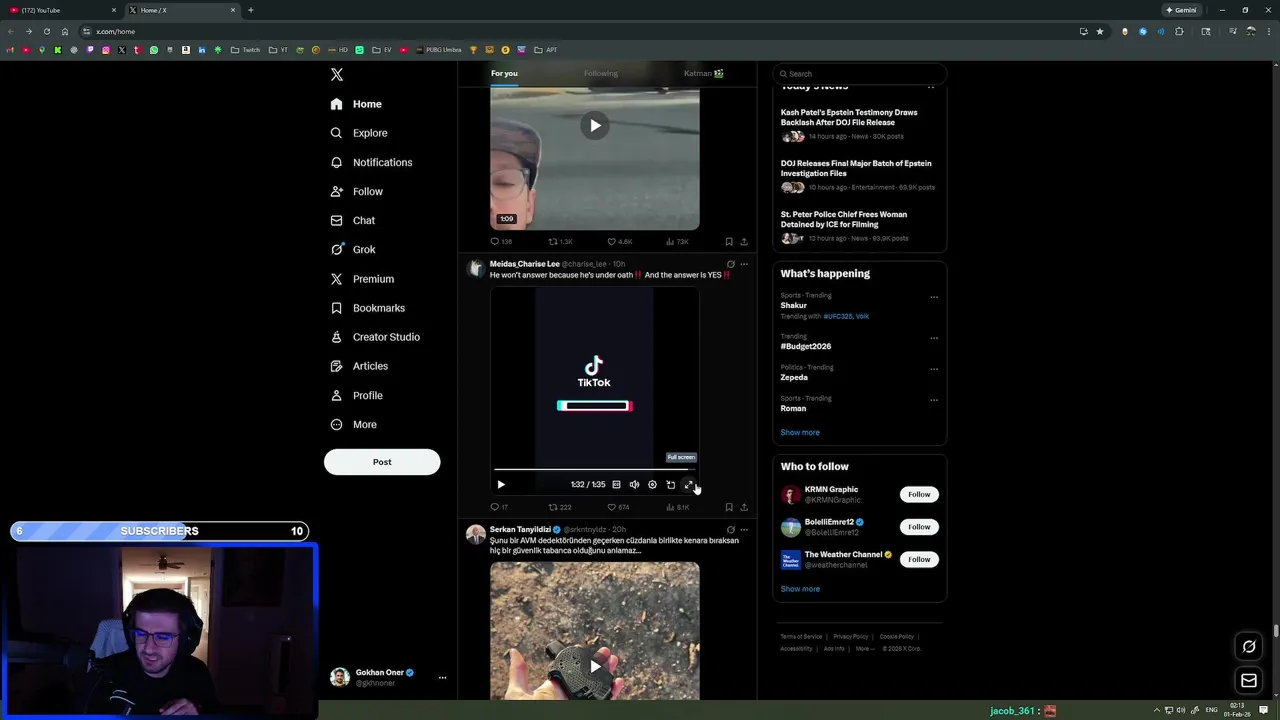Bookmark the post with 73K views

coord(729,242)
